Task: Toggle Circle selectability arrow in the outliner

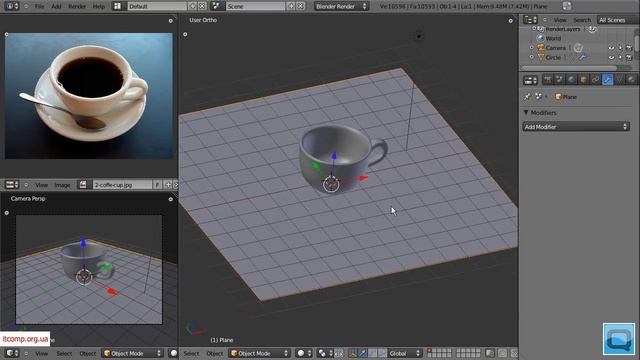Action: 620,58
